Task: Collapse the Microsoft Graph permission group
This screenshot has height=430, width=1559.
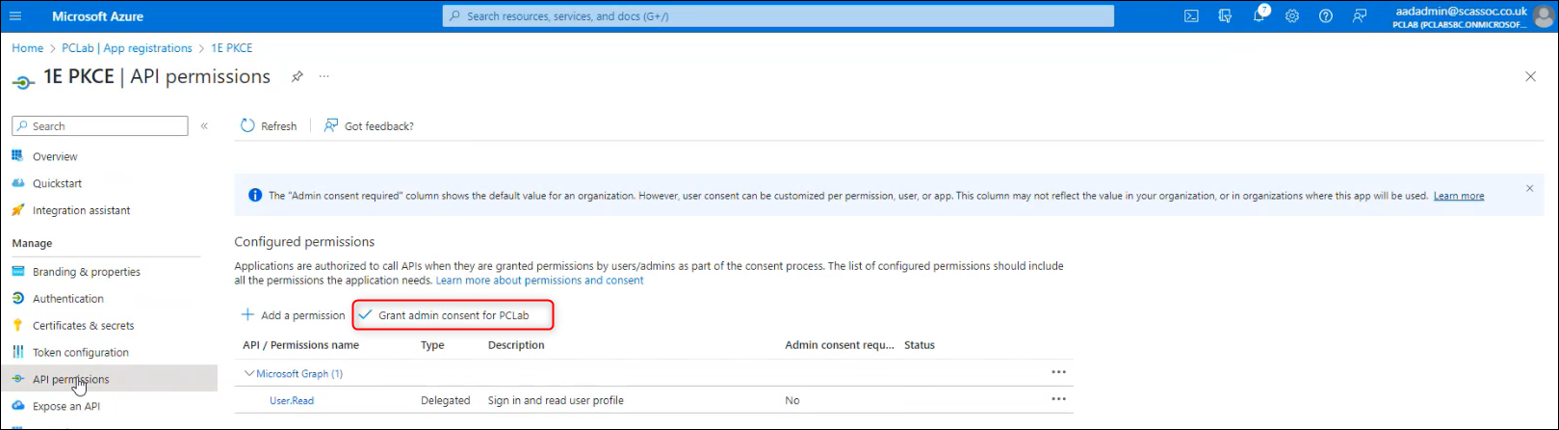Action: 250,373
